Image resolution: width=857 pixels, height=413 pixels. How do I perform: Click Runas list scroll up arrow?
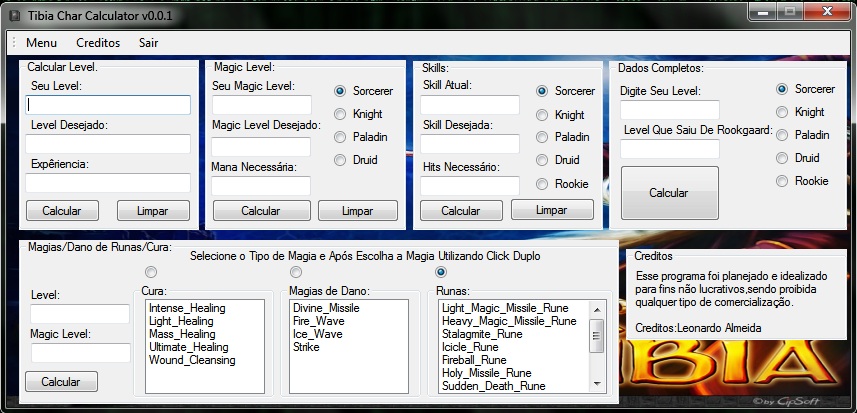tap(597, 309)
